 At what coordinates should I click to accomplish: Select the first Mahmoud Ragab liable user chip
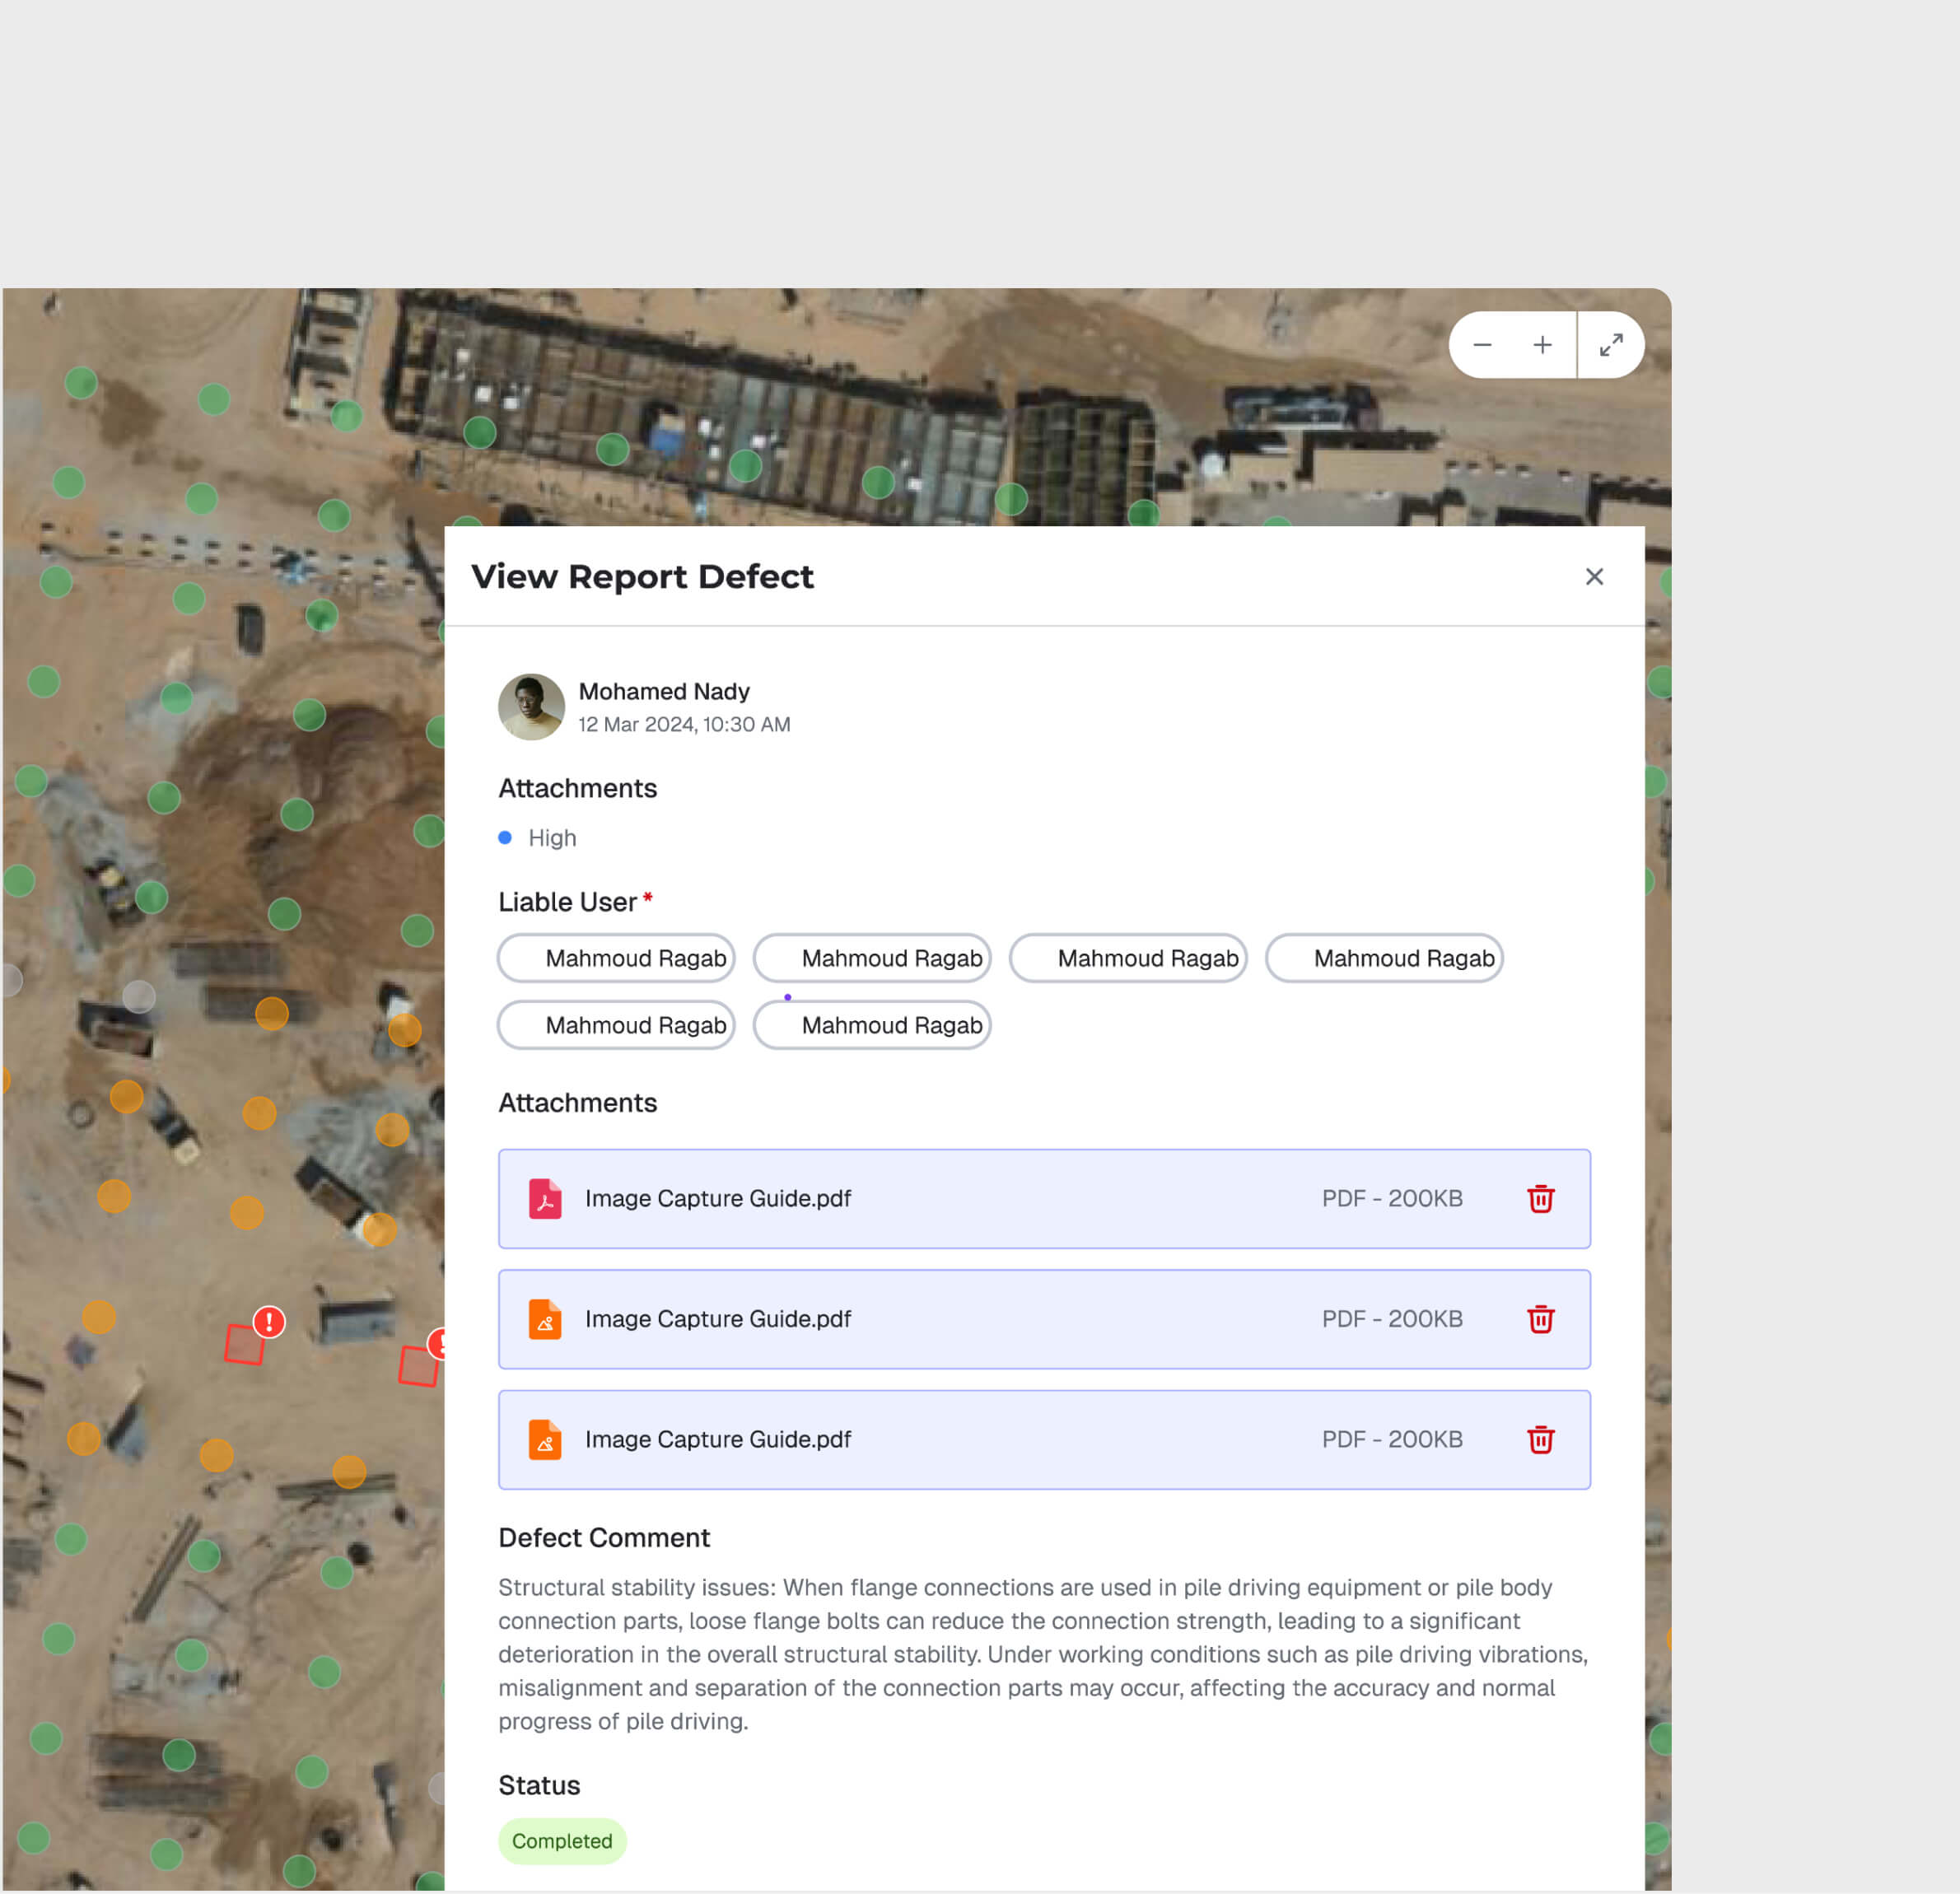click(615, 957)
